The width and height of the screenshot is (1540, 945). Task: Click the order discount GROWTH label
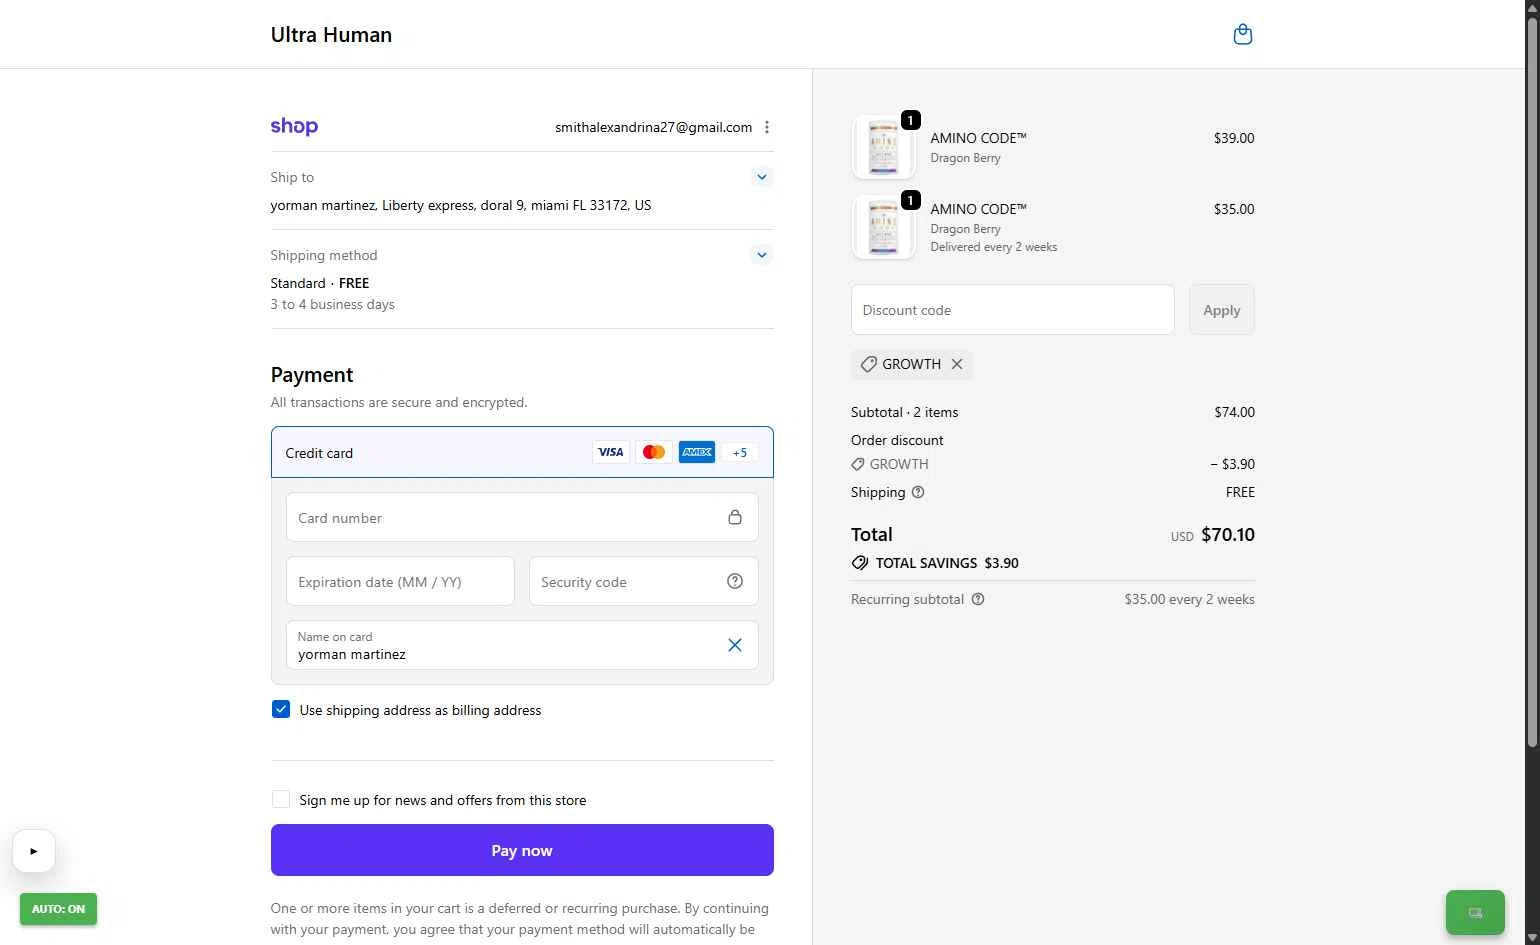click(899, 464)
